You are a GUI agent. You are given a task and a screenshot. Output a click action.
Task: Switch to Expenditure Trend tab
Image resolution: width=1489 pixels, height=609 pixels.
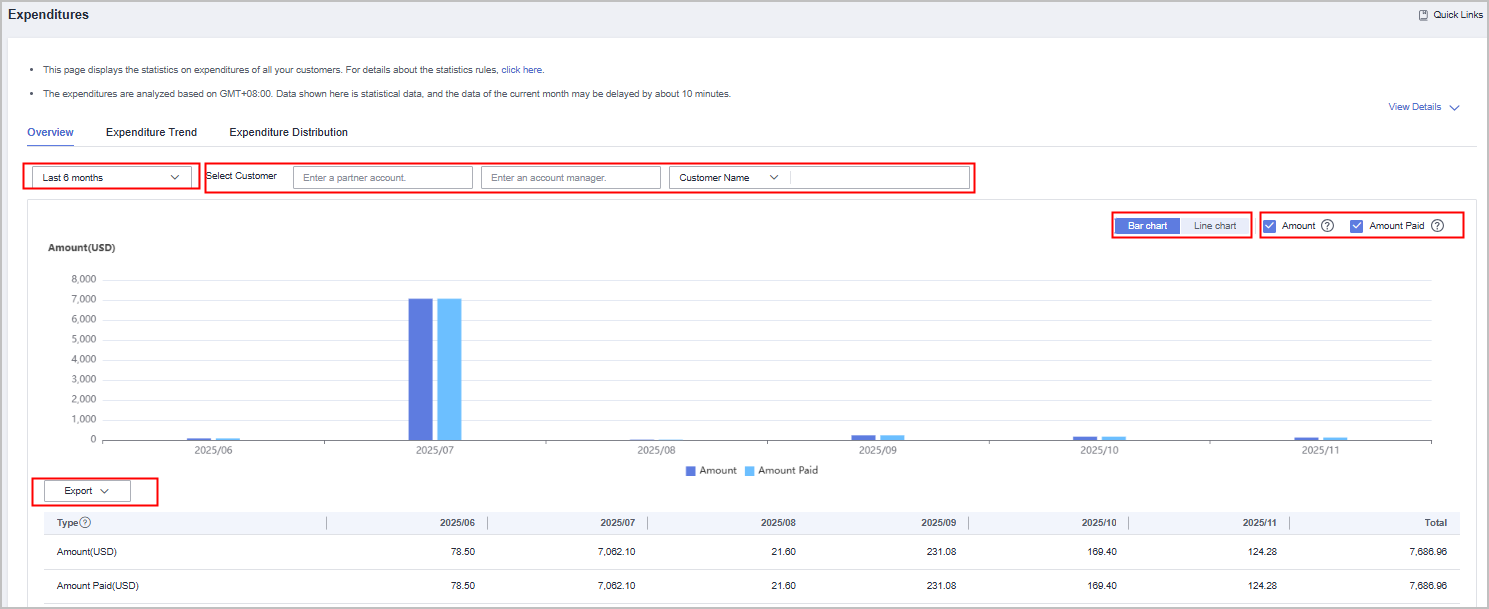[x=151, y=132]
